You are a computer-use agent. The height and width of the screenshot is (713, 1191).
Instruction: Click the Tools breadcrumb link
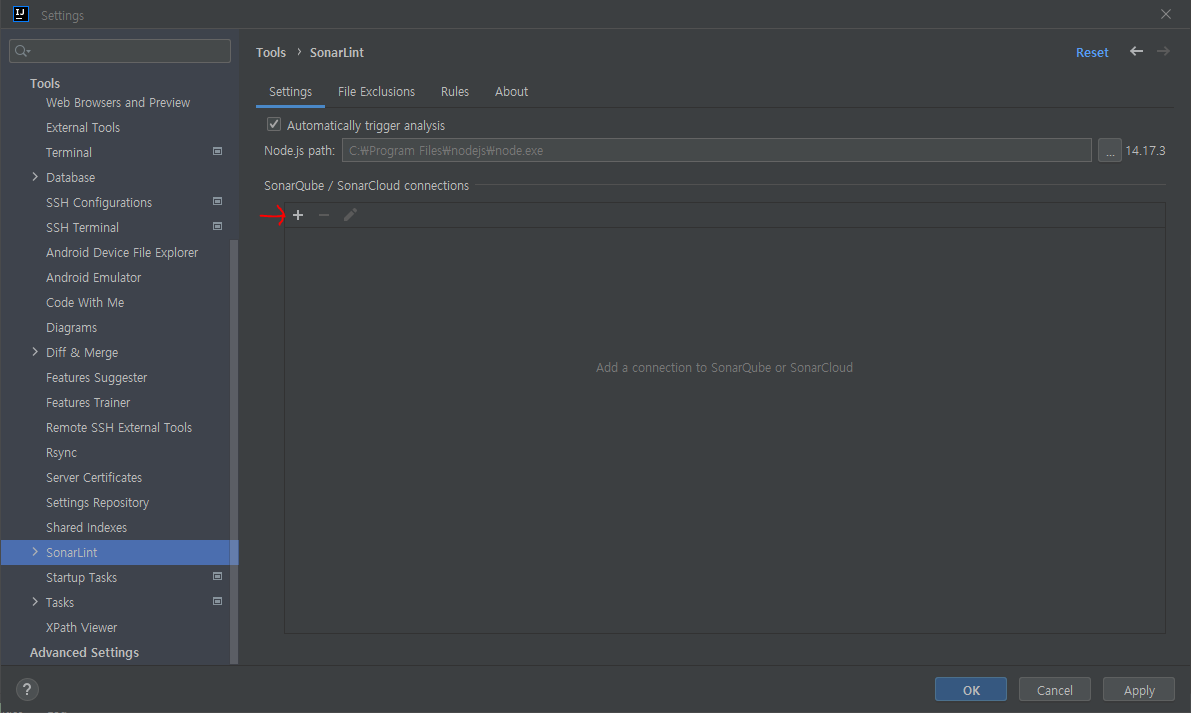(x=270, y=52)
